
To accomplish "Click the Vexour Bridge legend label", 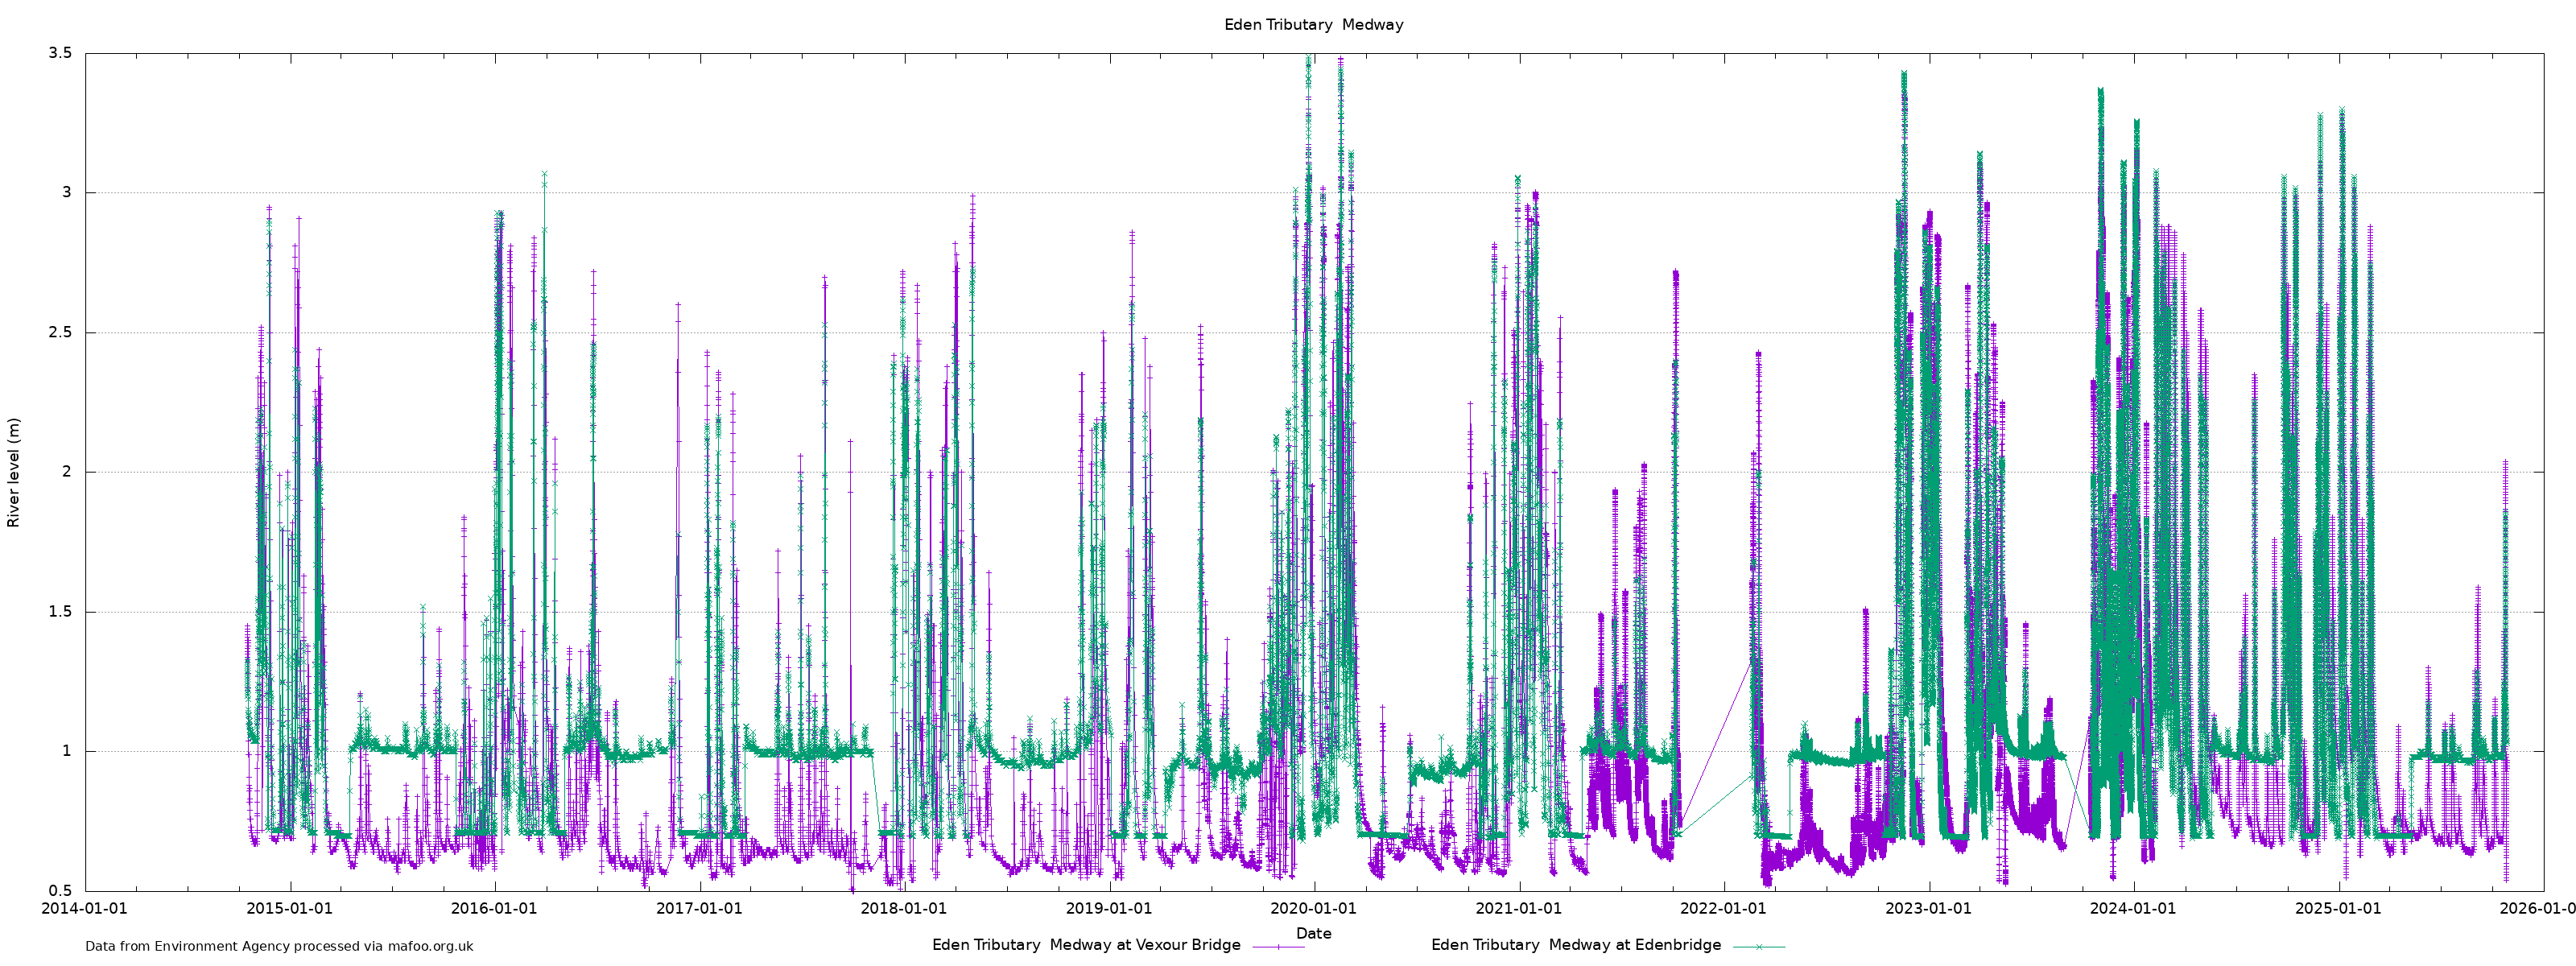I will coord(1085,945).
